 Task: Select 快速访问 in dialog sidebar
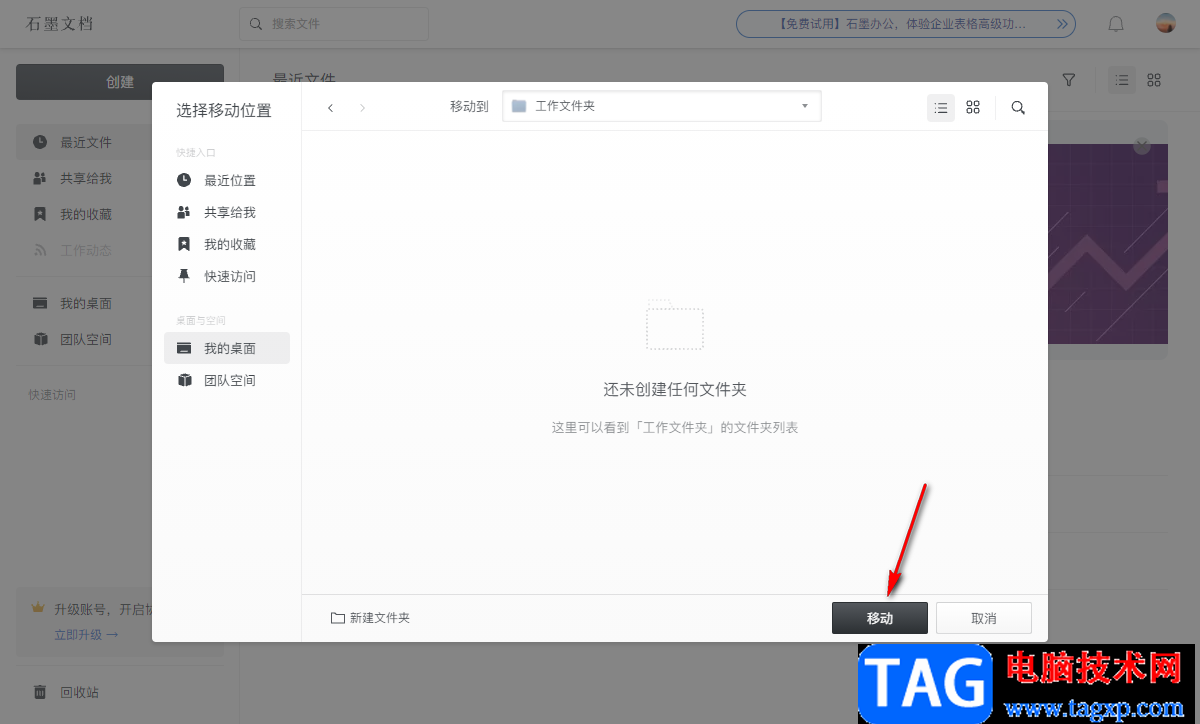[227, 276]
